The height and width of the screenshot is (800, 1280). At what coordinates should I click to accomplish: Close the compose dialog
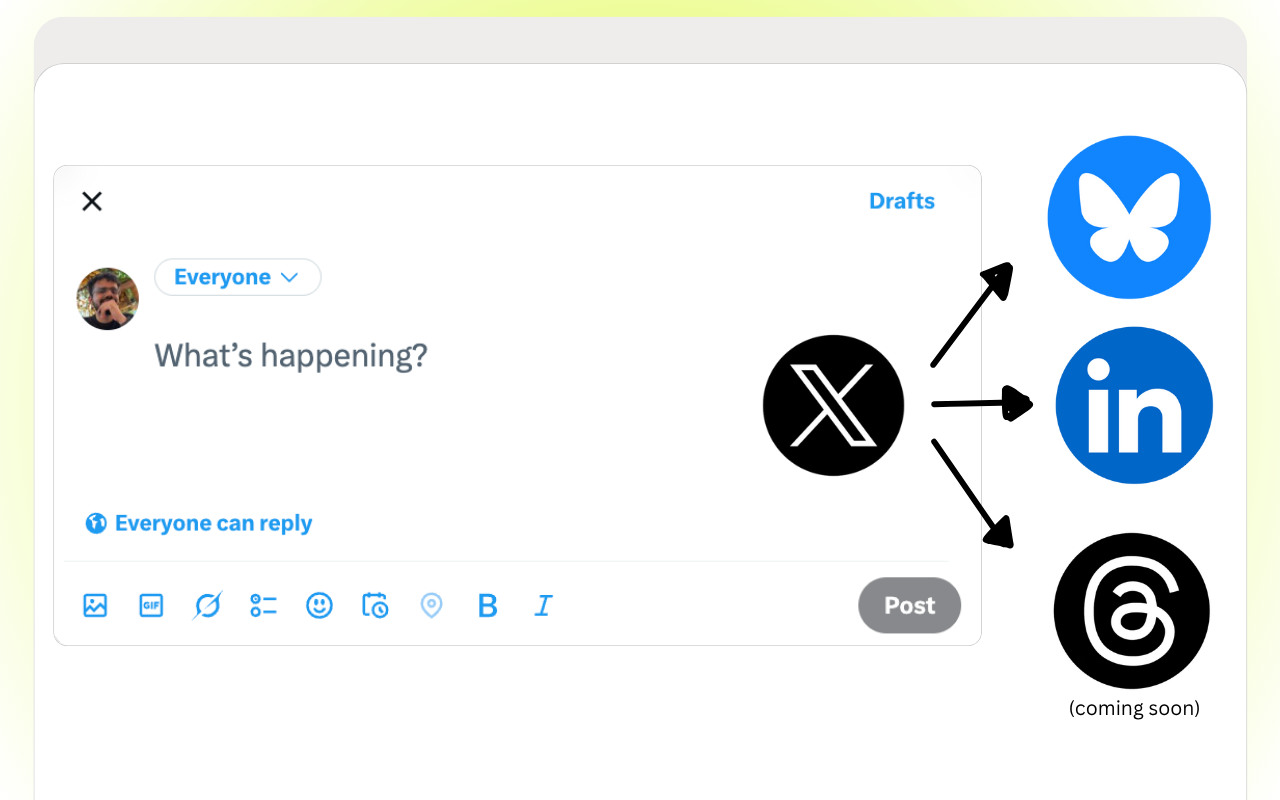tap(91, 201)
